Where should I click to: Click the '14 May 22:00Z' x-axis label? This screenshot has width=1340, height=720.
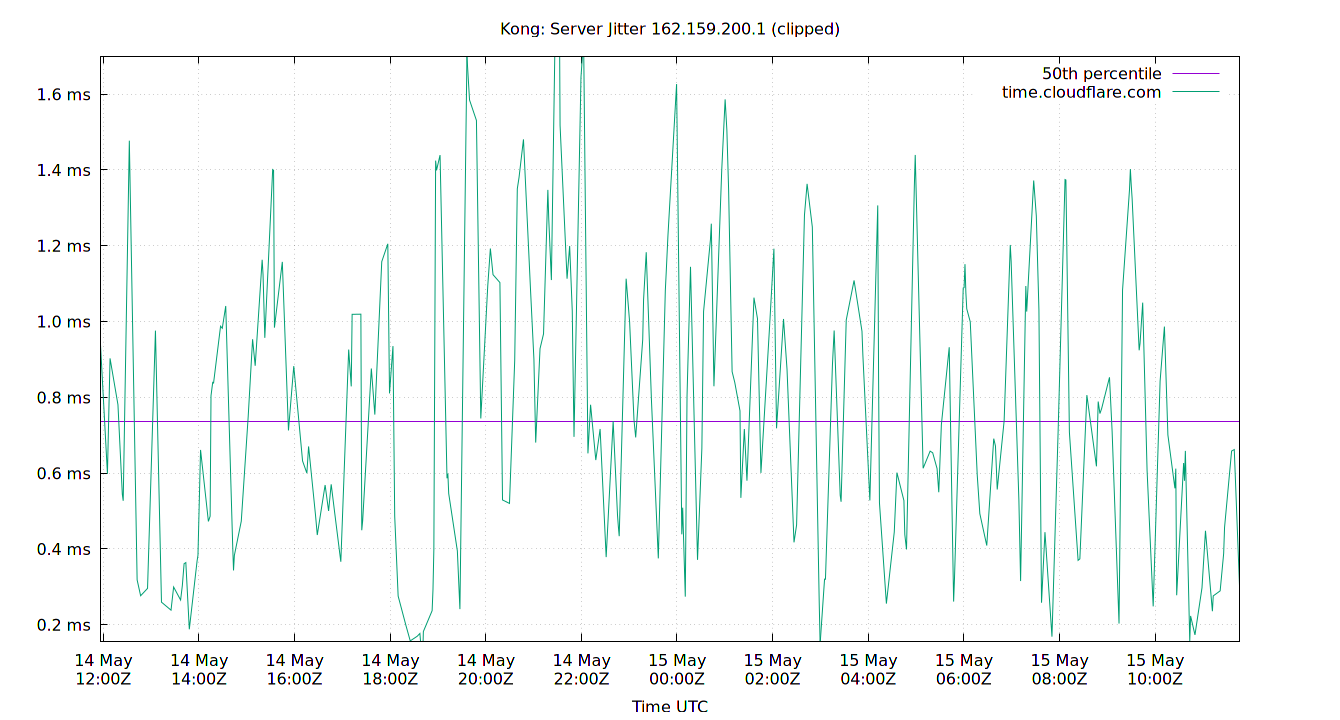[x=582, y=669]
